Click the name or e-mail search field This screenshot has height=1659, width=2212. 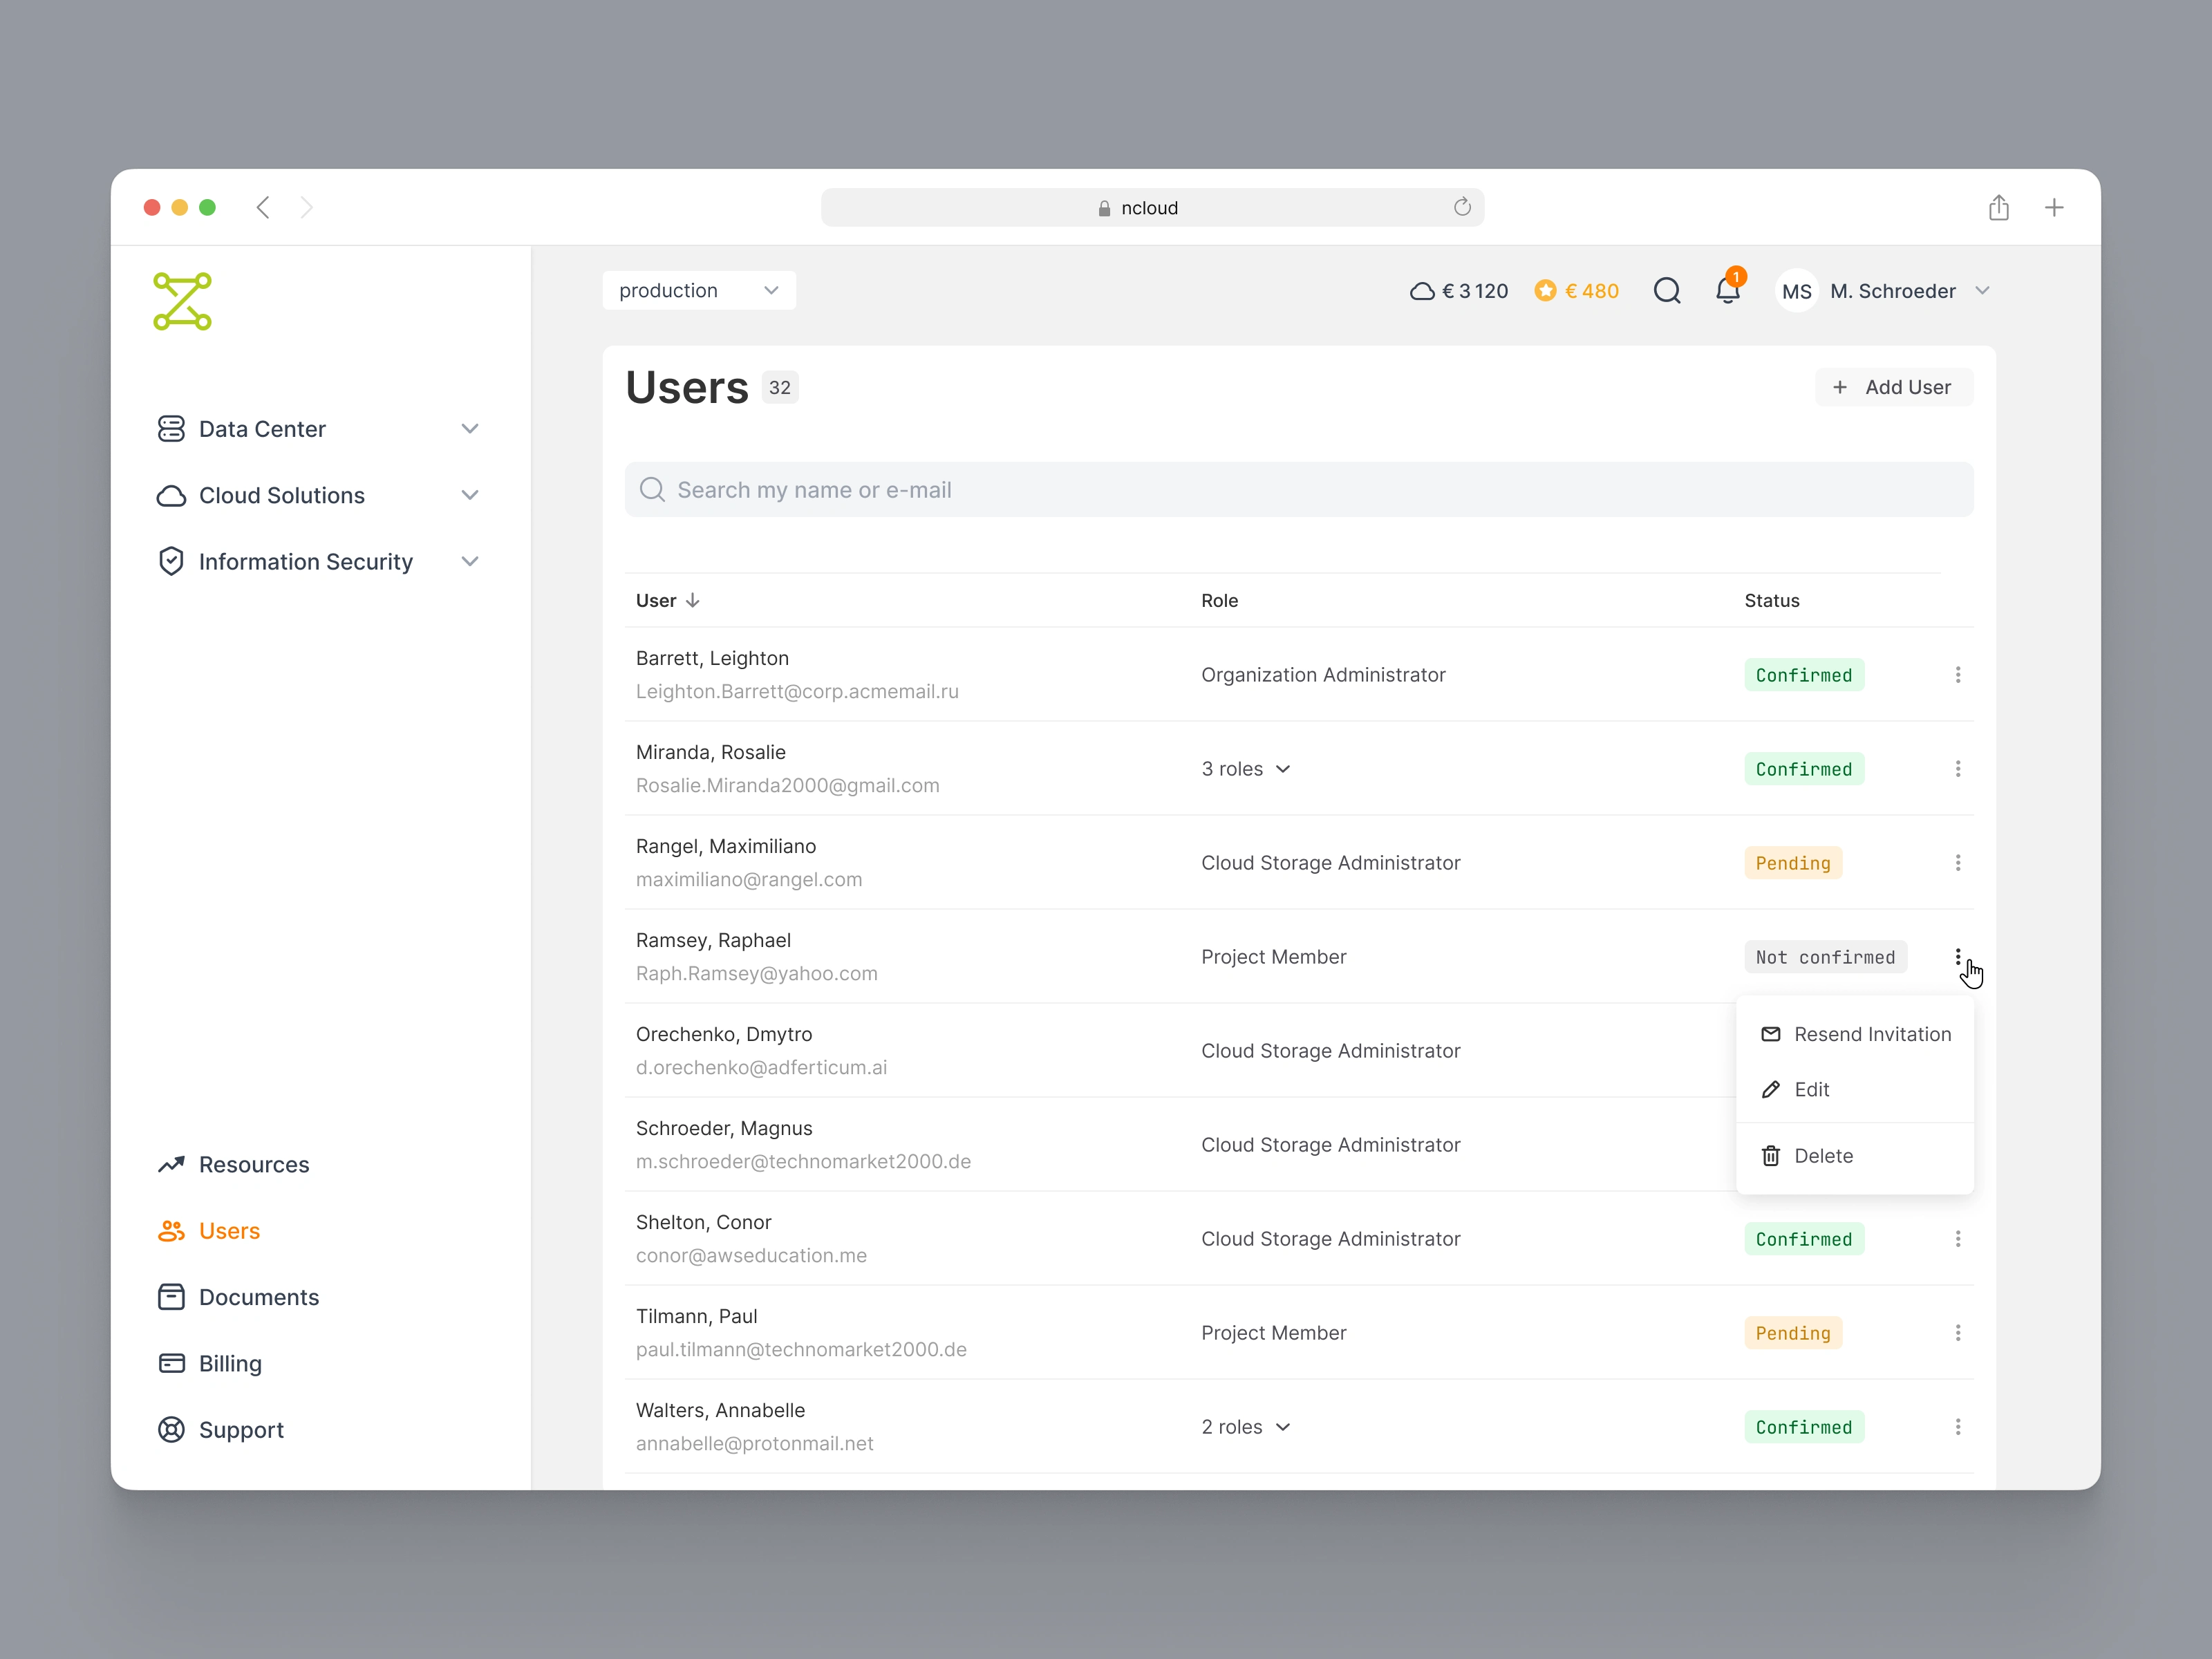pyautogui.click(x=1298, y=490)
